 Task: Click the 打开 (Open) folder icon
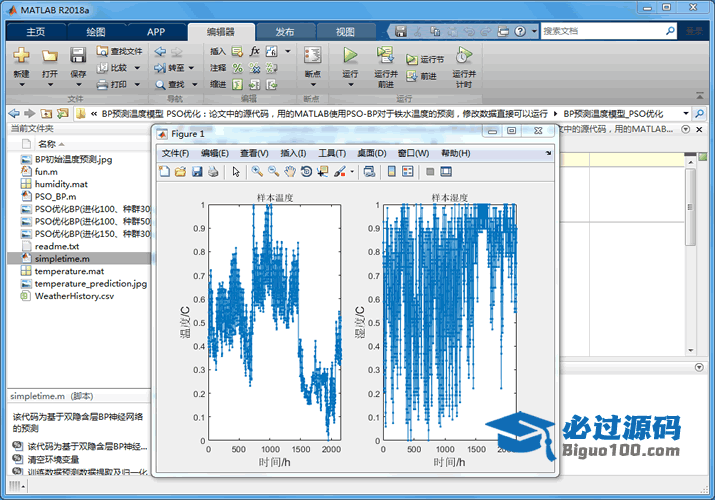(50, 56)
